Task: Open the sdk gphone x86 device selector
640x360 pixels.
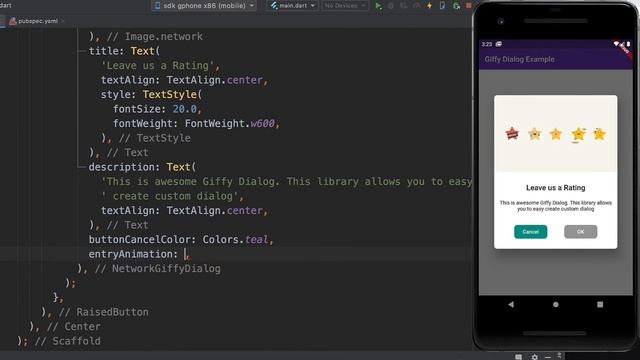Action: tap(204, 6)
